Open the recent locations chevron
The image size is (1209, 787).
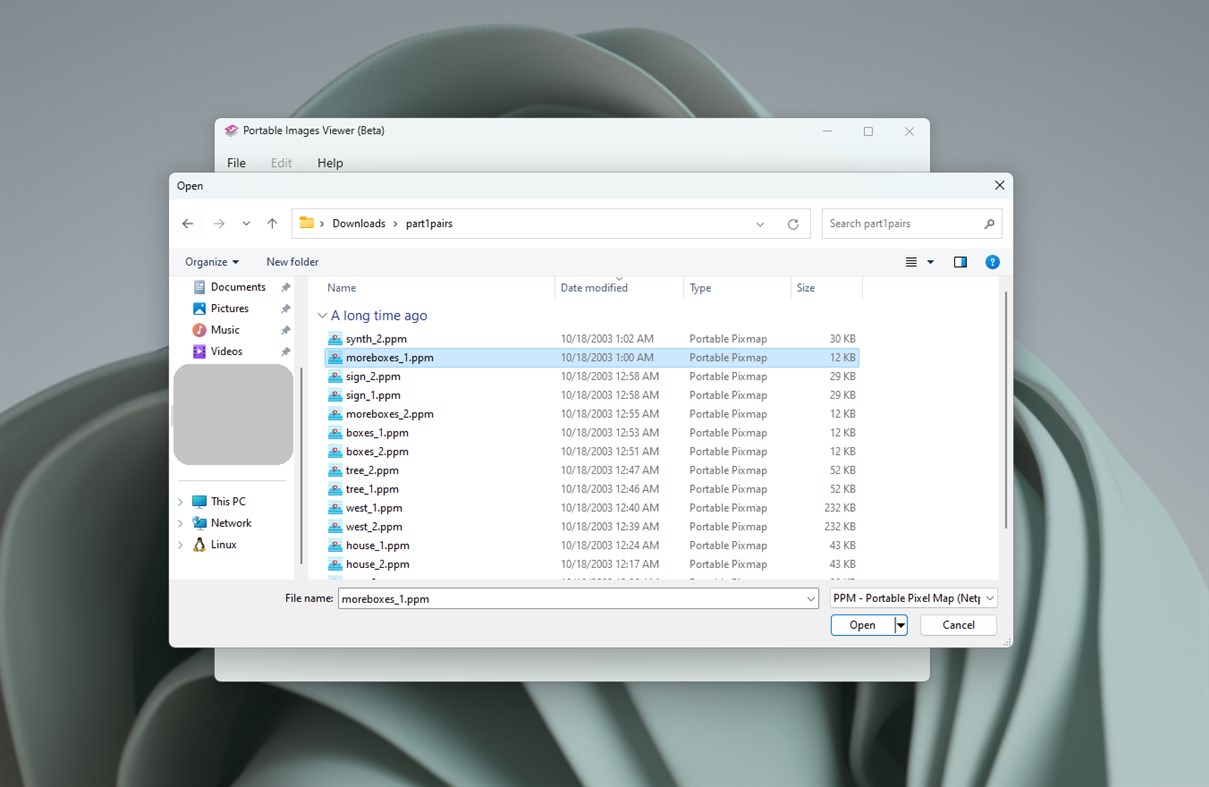[x=246, y=224]
